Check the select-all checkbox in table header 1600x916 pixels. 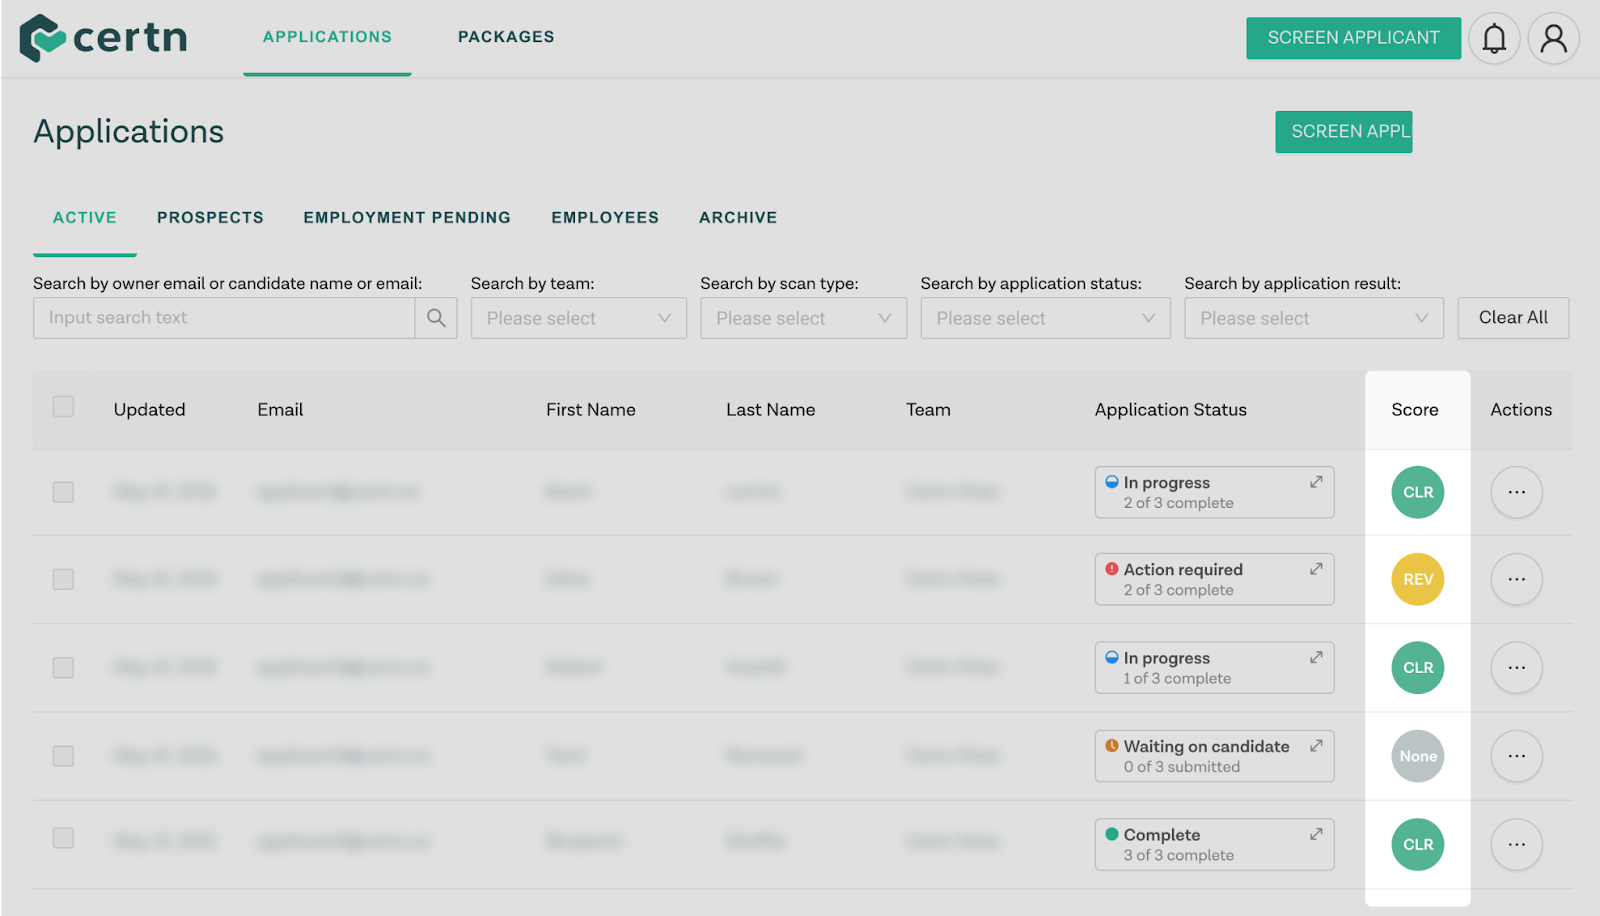(x=63, y=407)
